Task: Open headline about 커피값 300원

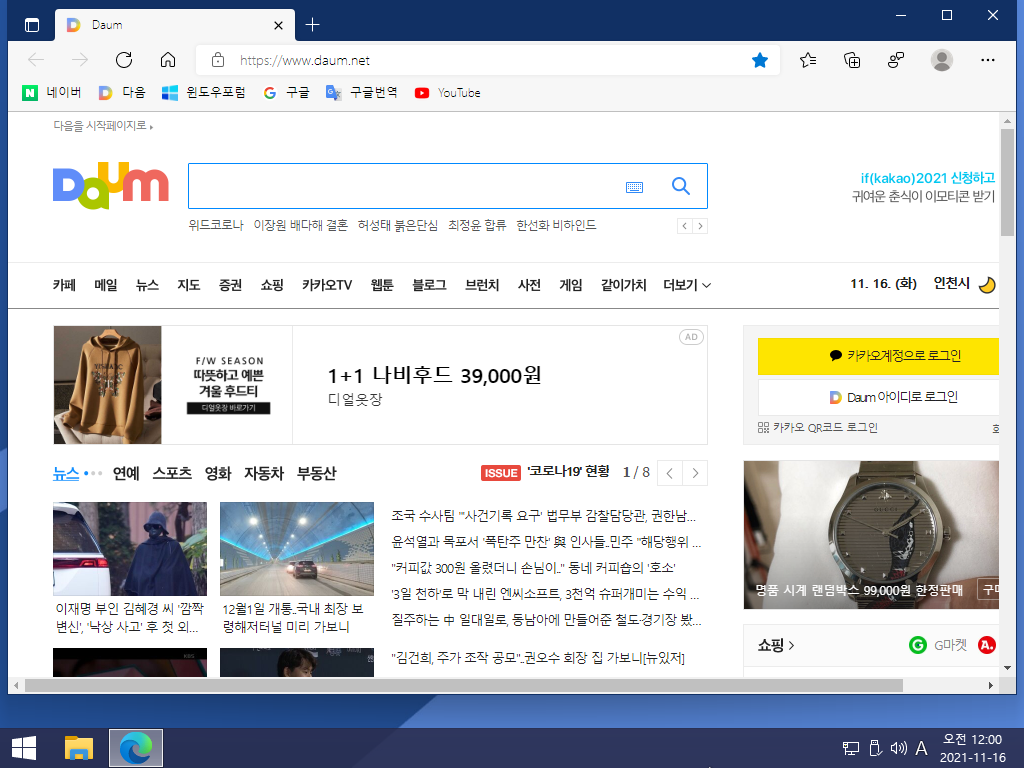Action: click(533, 568)
